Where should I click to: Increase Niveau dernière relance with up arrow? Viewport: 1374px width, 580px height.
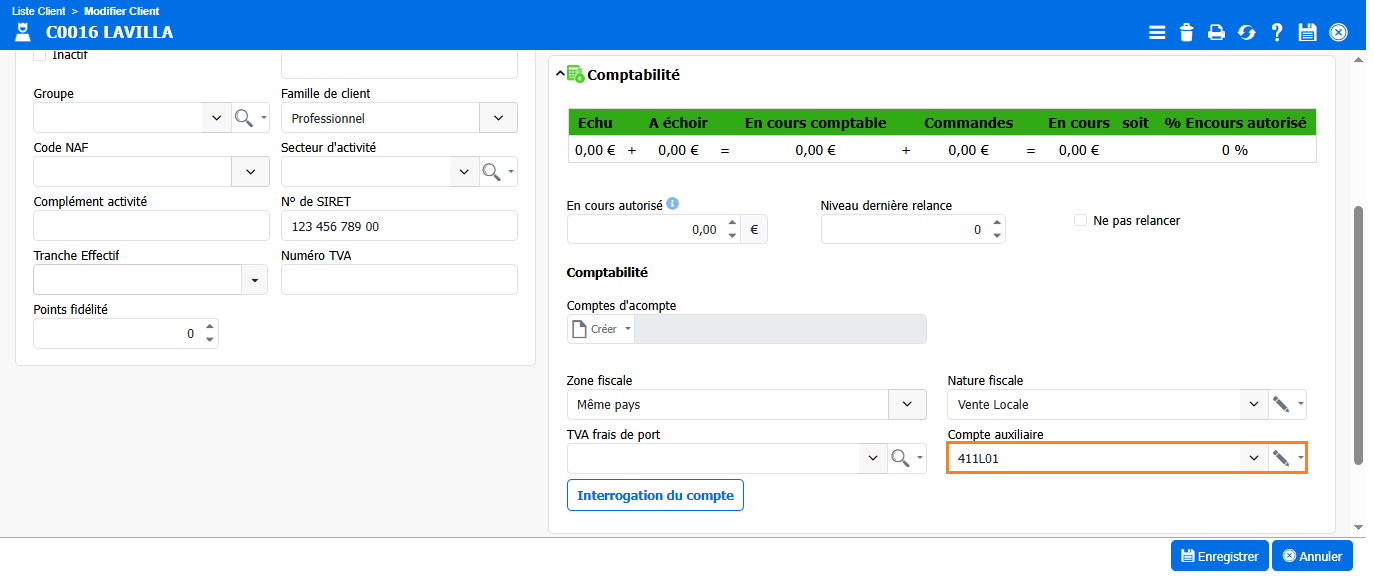995,224
